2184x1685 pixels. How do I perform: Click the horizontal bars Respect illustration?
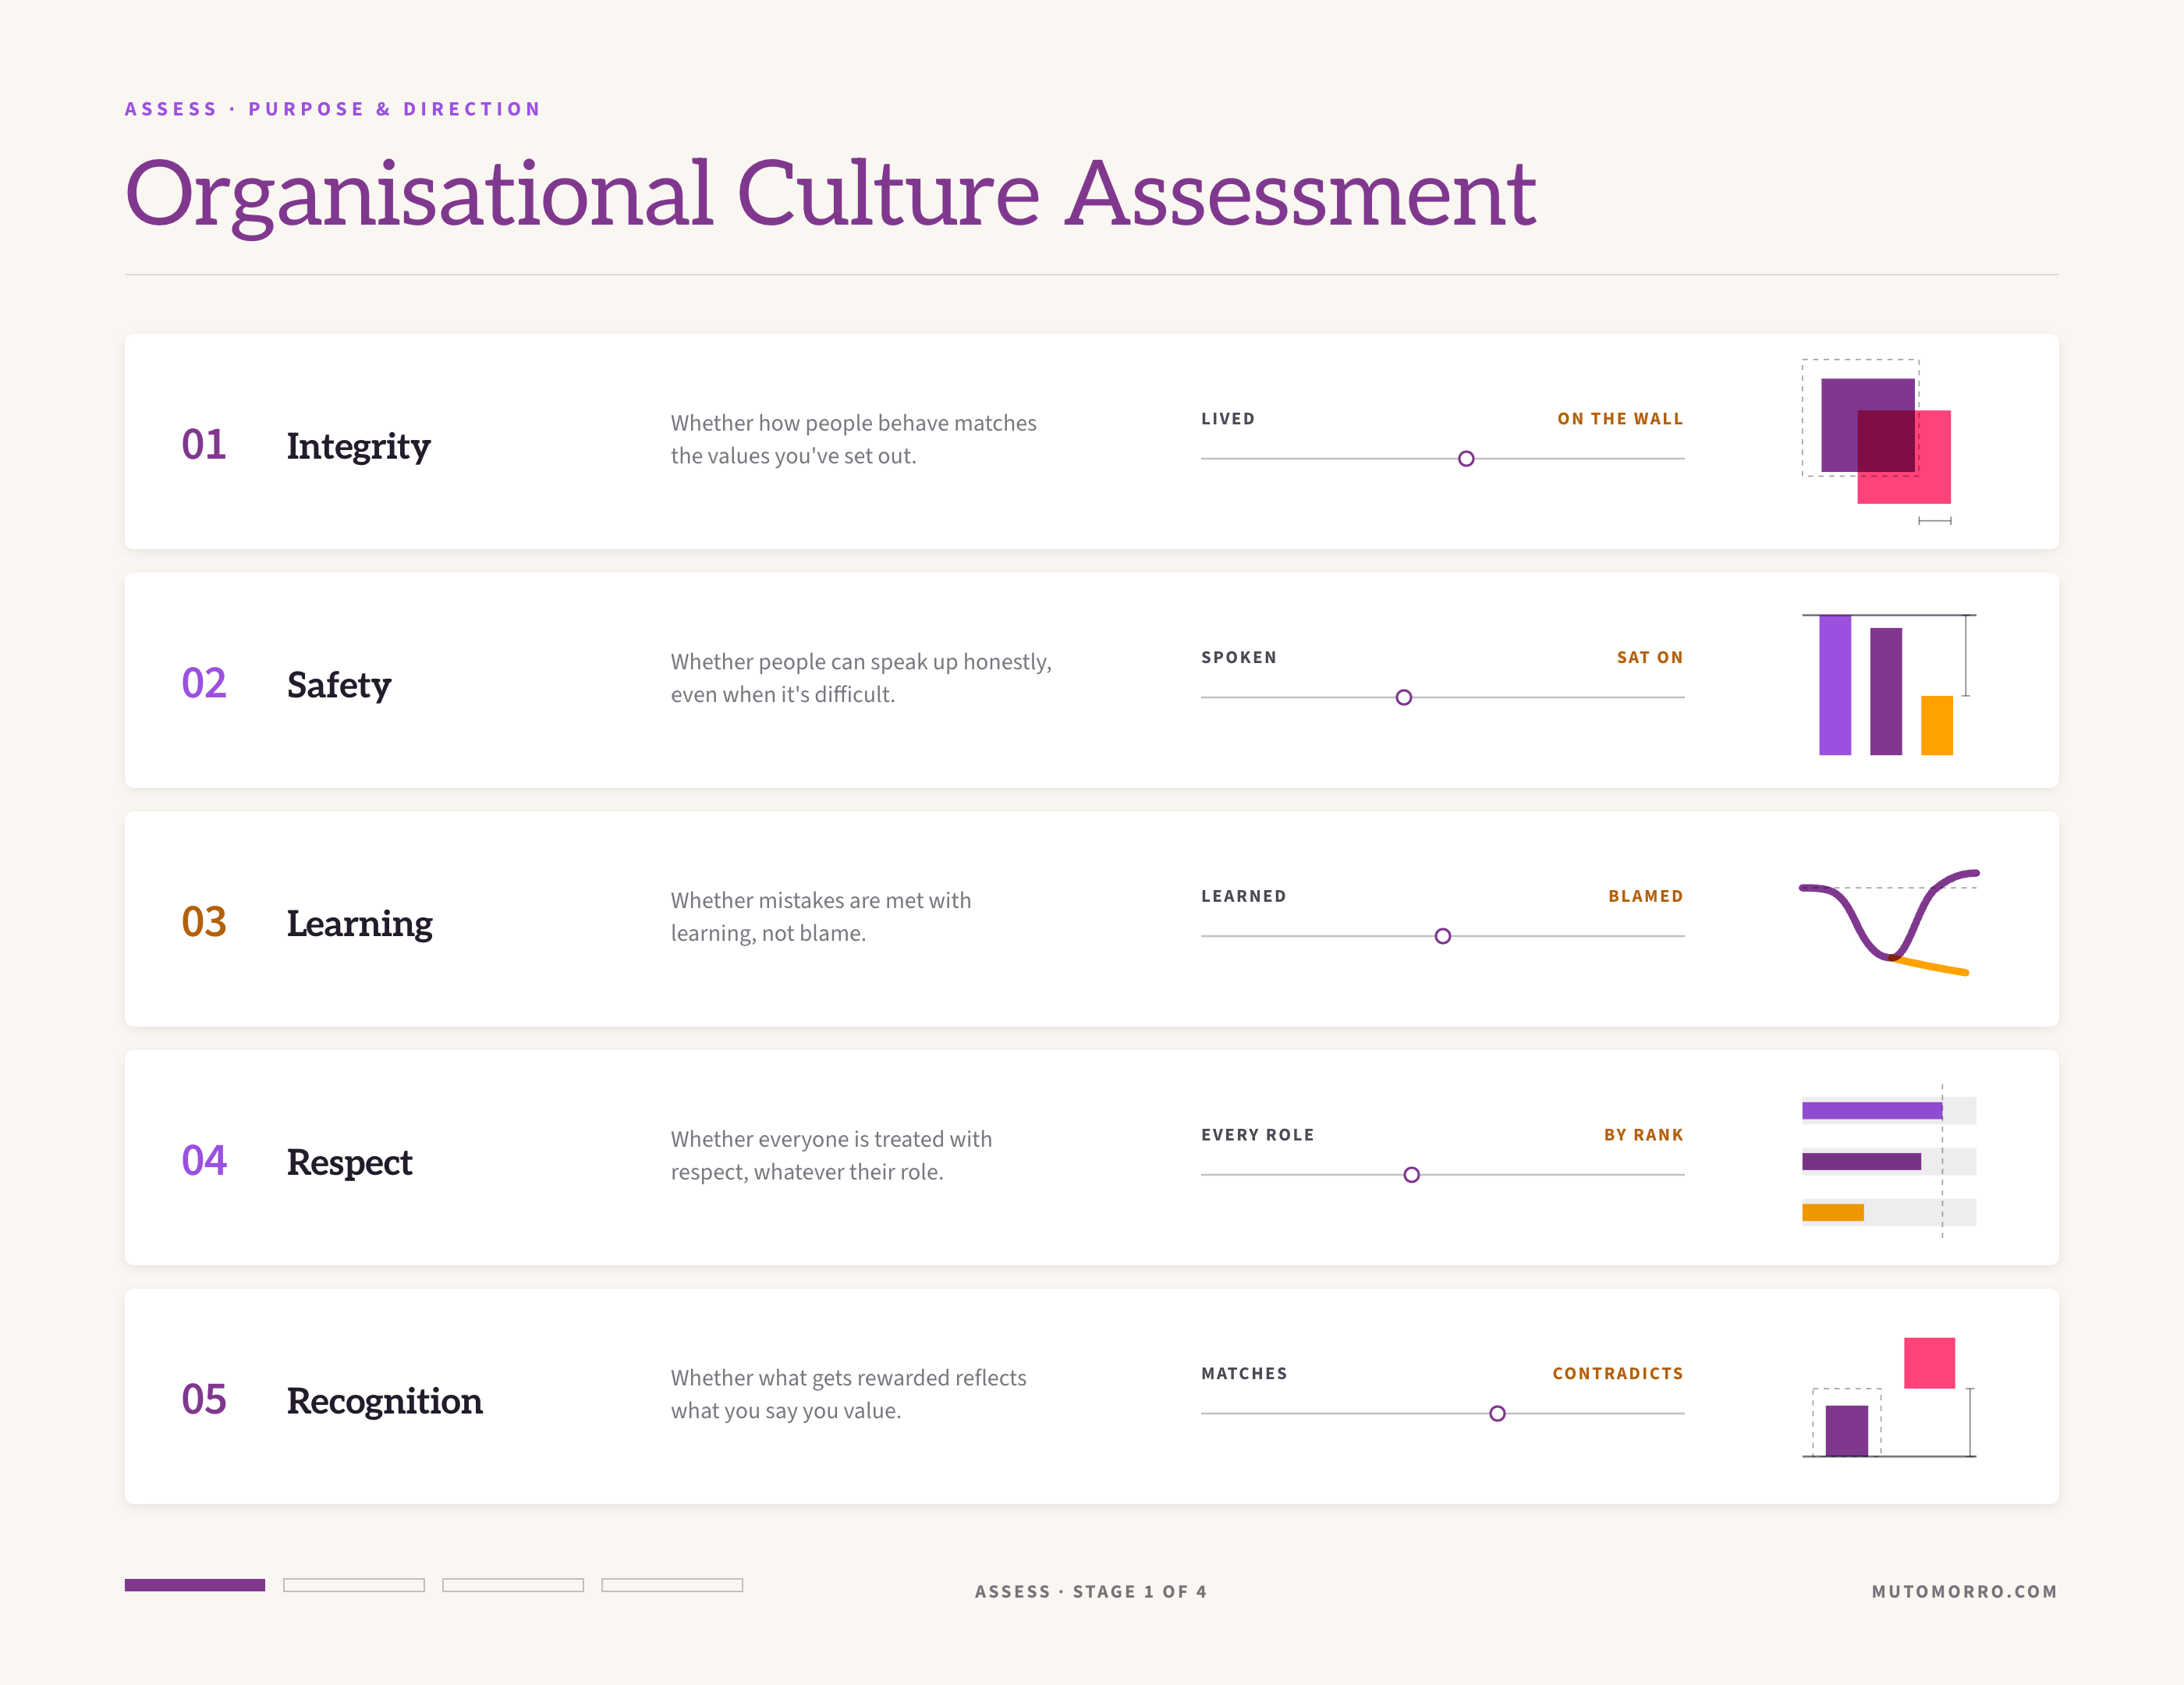click(x=1889, y=1161)
